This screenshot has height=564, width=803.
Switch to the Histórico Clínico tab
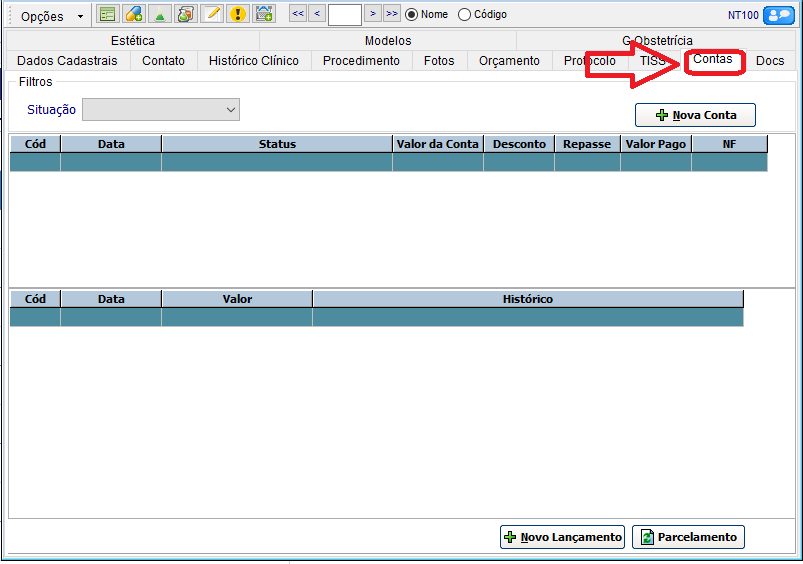tap(253, 61)
